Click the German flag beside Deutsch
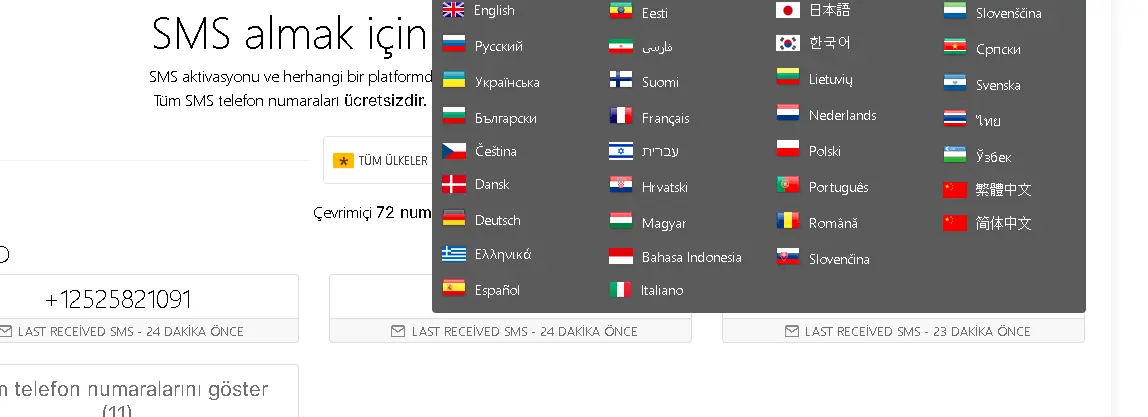The image size is (1148, 417). pyautogui.click(x=454, y=218)
